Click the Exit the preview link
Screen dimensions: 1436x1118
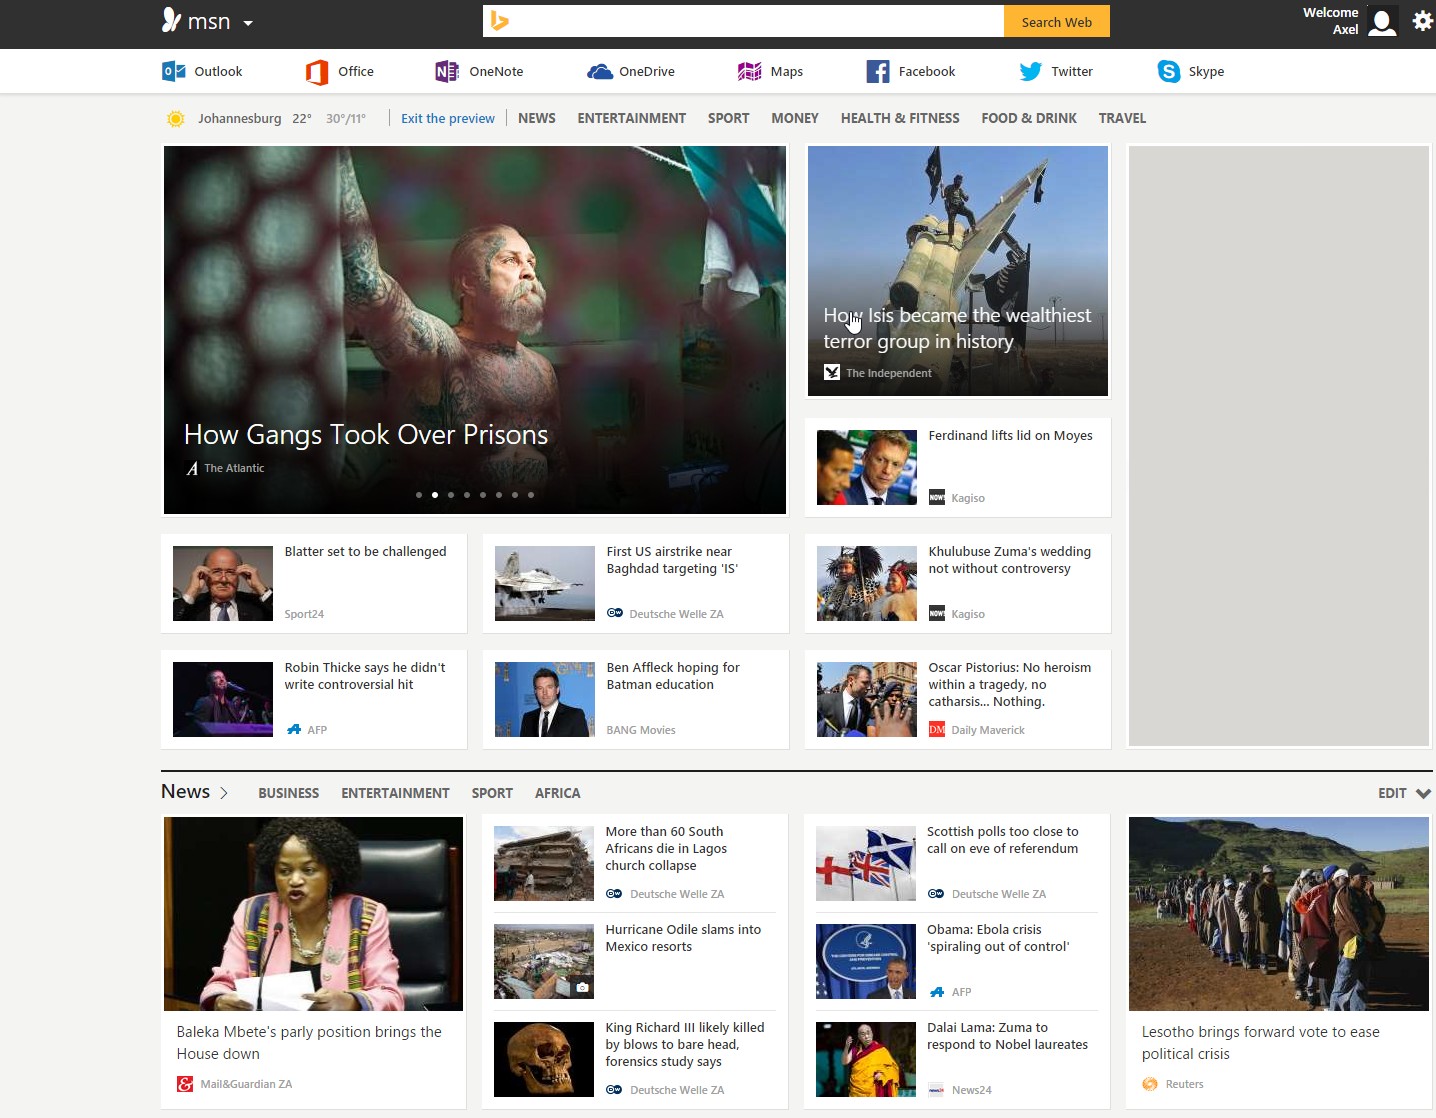coord(448,118)
